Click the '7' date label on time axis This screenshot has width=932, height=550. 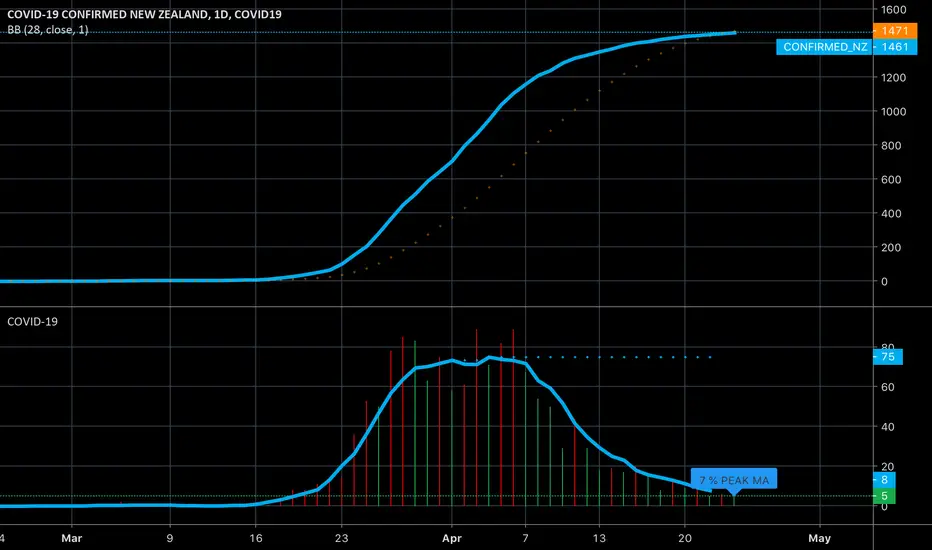[x=525, y=539]
